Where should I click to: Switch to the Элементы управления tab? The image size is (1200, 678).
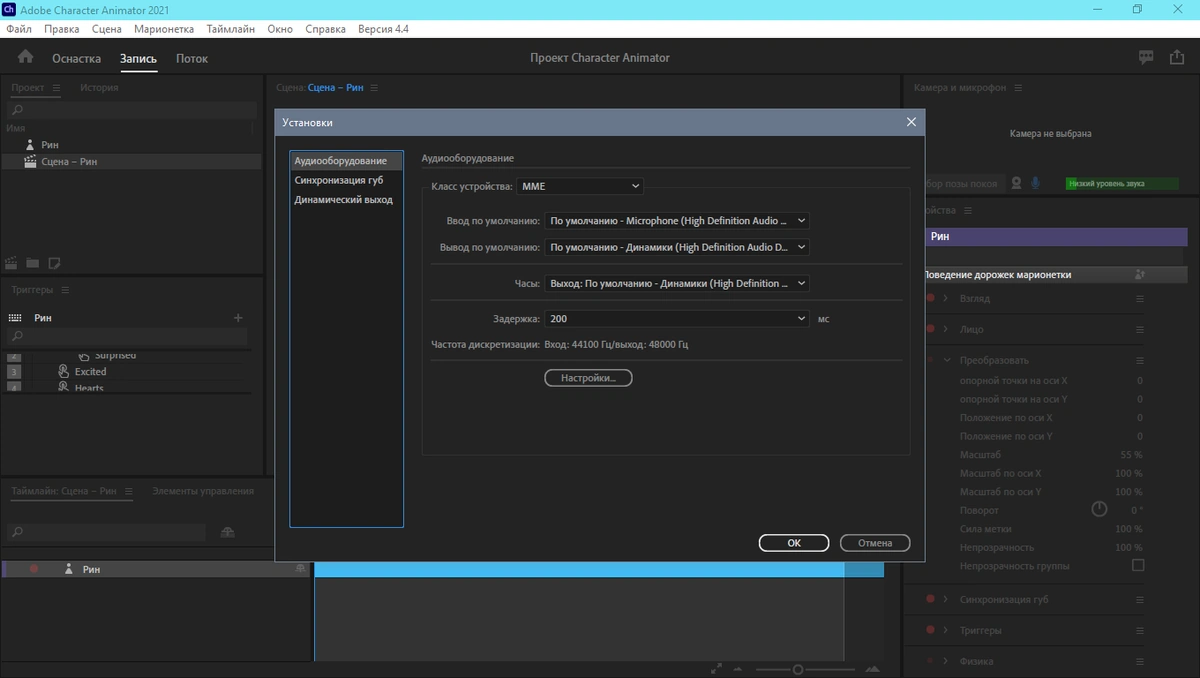pyautogui.click(x=203, y=491)
